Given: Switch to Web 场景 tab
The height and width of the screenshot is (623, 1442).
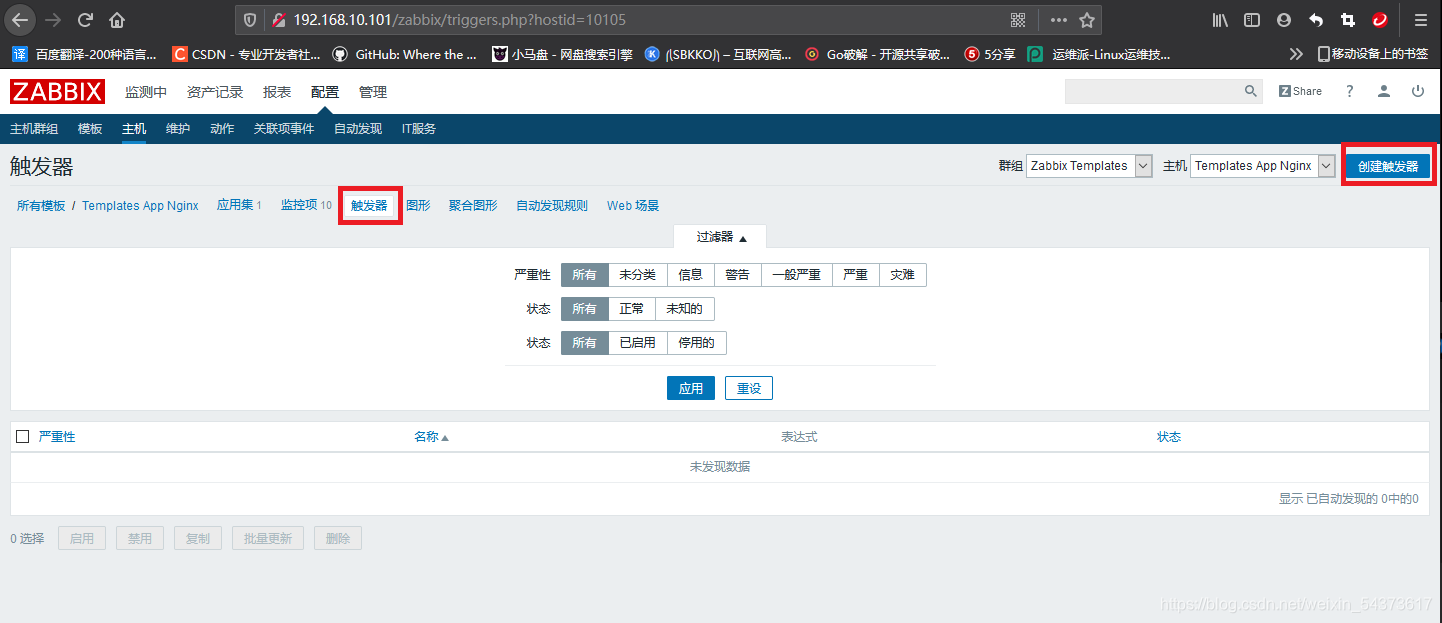Looking at the screenshot, I should click(x=633, y=206).
